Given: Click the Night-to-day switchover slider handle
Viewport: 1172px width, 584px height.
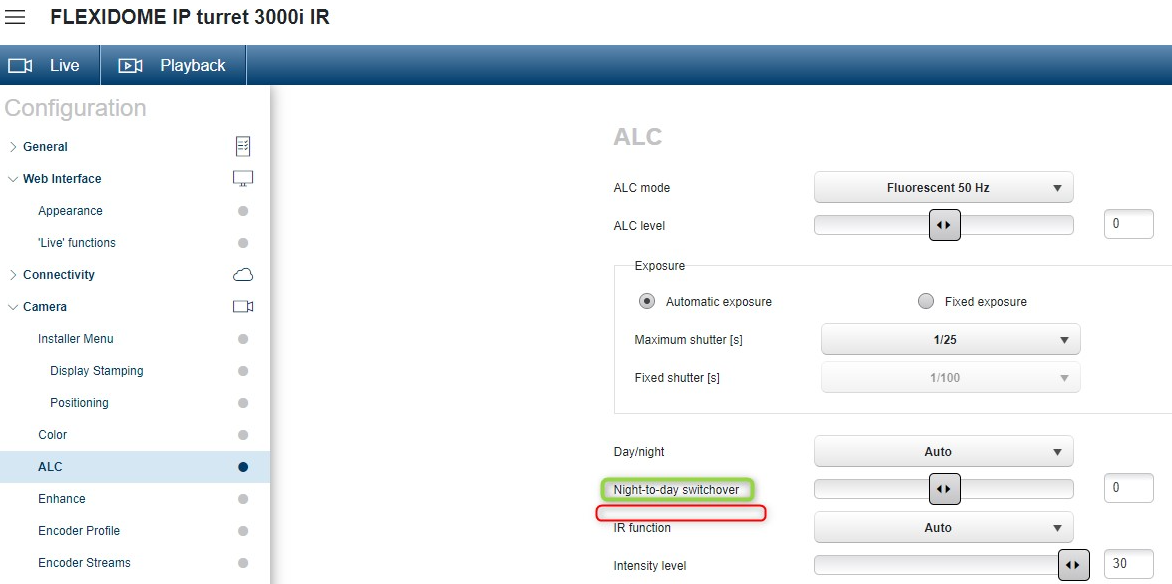Looking at the screenshot, I should pos(944,489).
